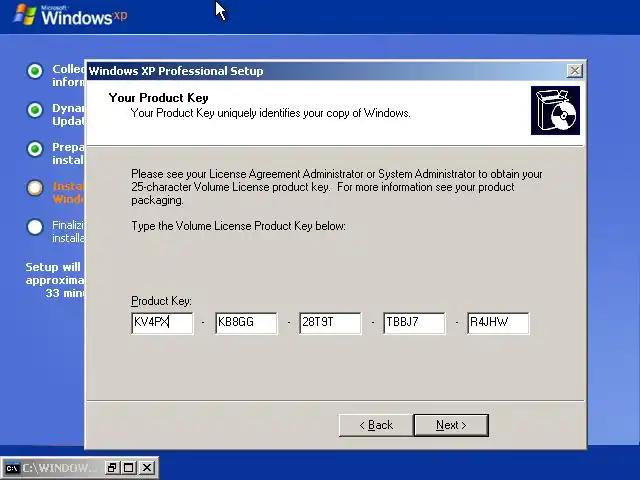Viewport: 640px width, 480px height.
Task: Click the Finalizing installation step indicator
Action: [x=35, y=227]
